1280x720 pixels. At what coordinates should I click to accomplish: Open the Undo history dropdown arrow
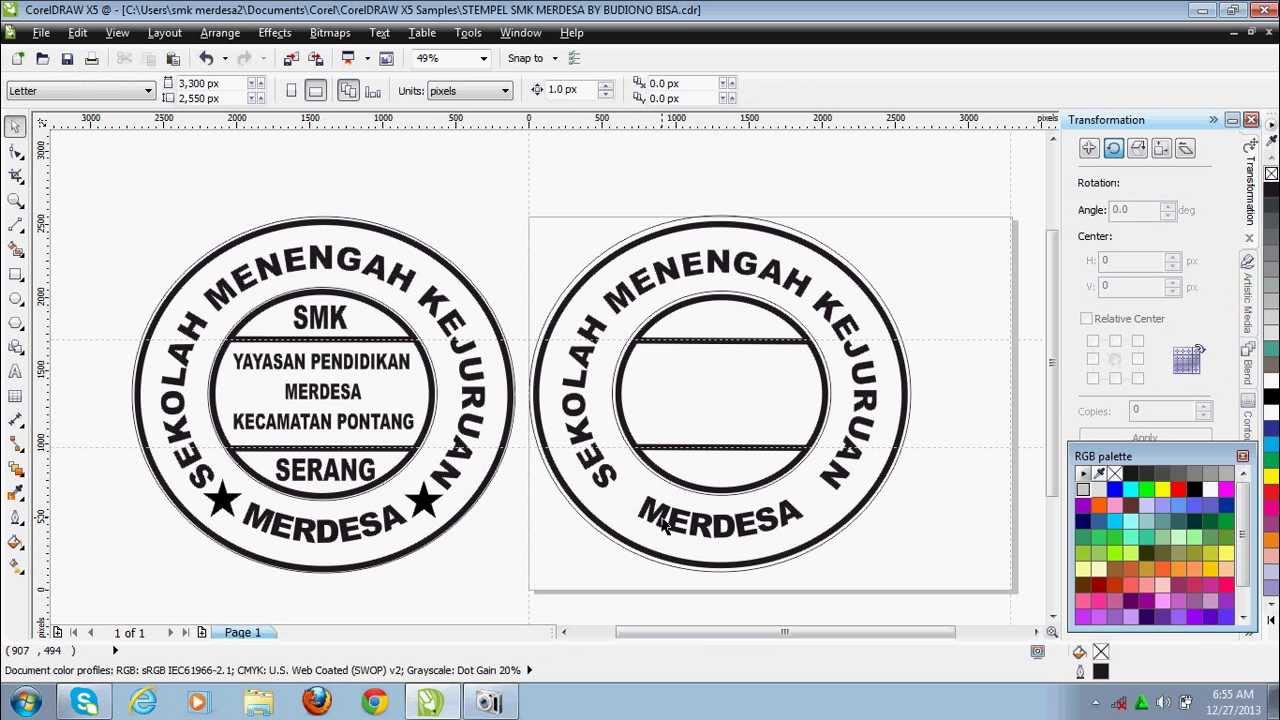pyautogui.click(x=224, y=58)
